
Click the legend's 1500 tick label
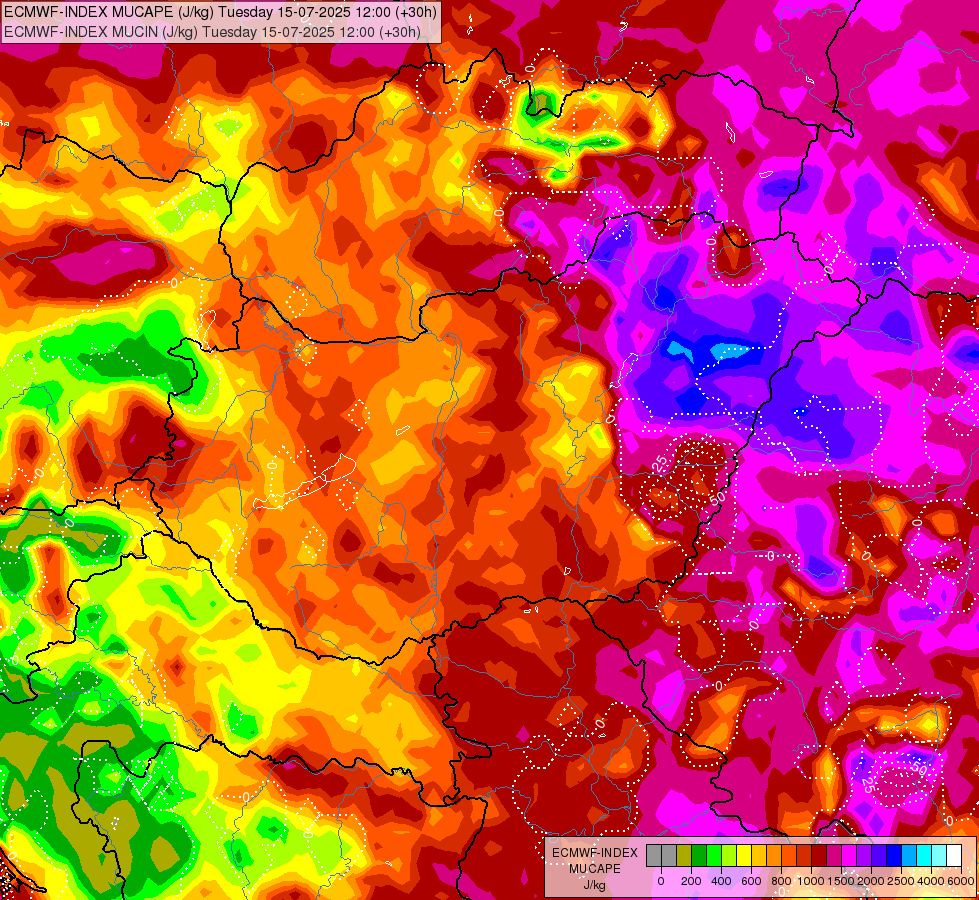pos(841,881)
